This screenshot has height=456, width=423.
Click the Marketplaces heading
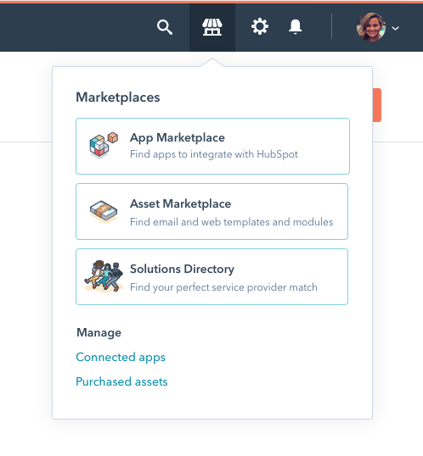click(118, 97)
